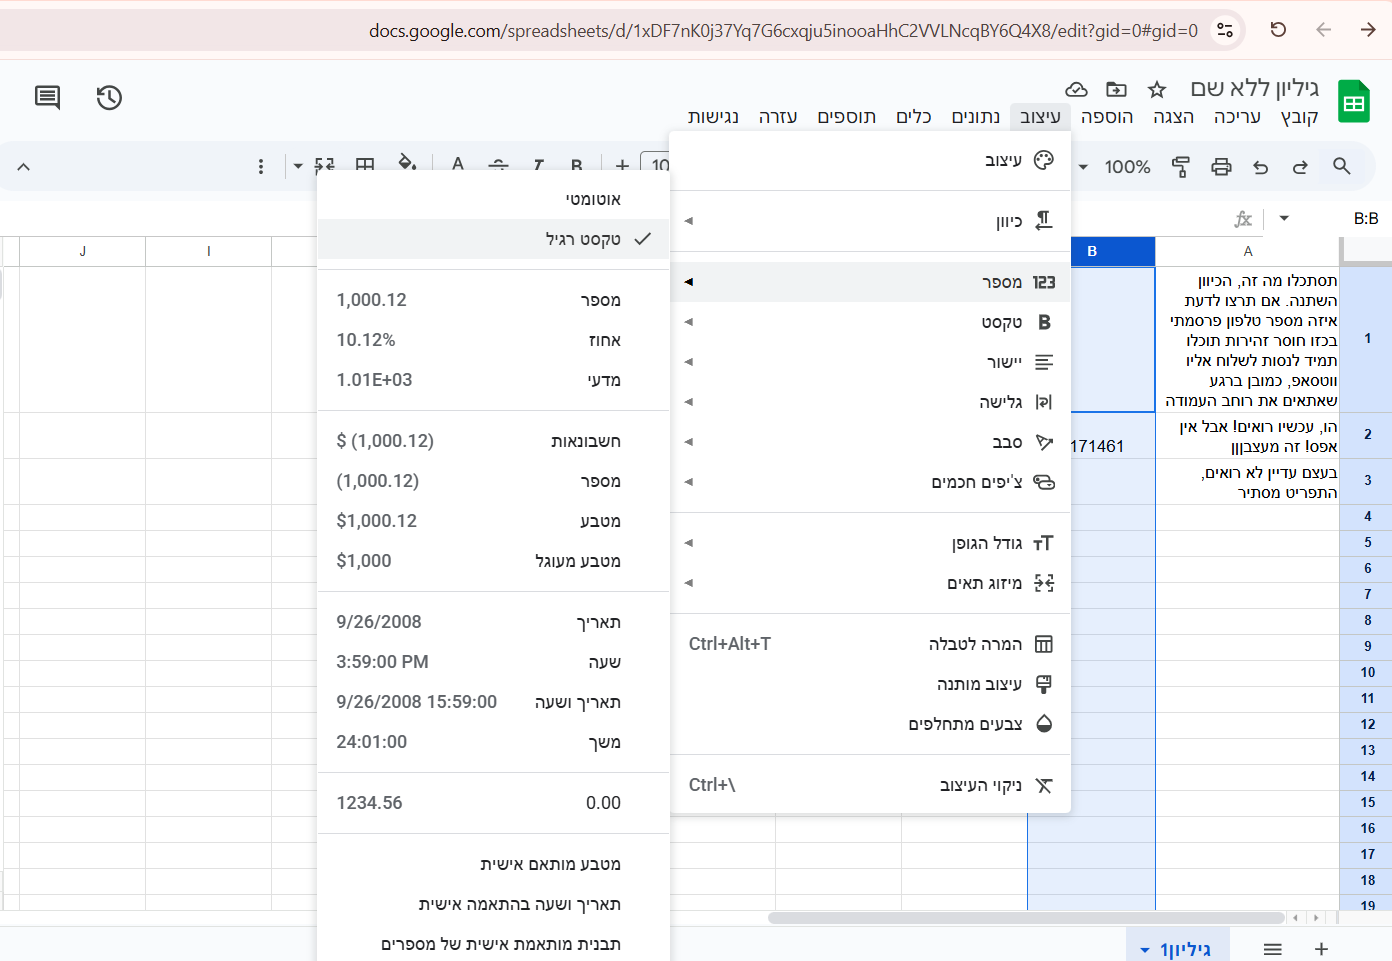Star the spreadsheet document
This screenshot has width=1392, height=961.
[1157, 90]
